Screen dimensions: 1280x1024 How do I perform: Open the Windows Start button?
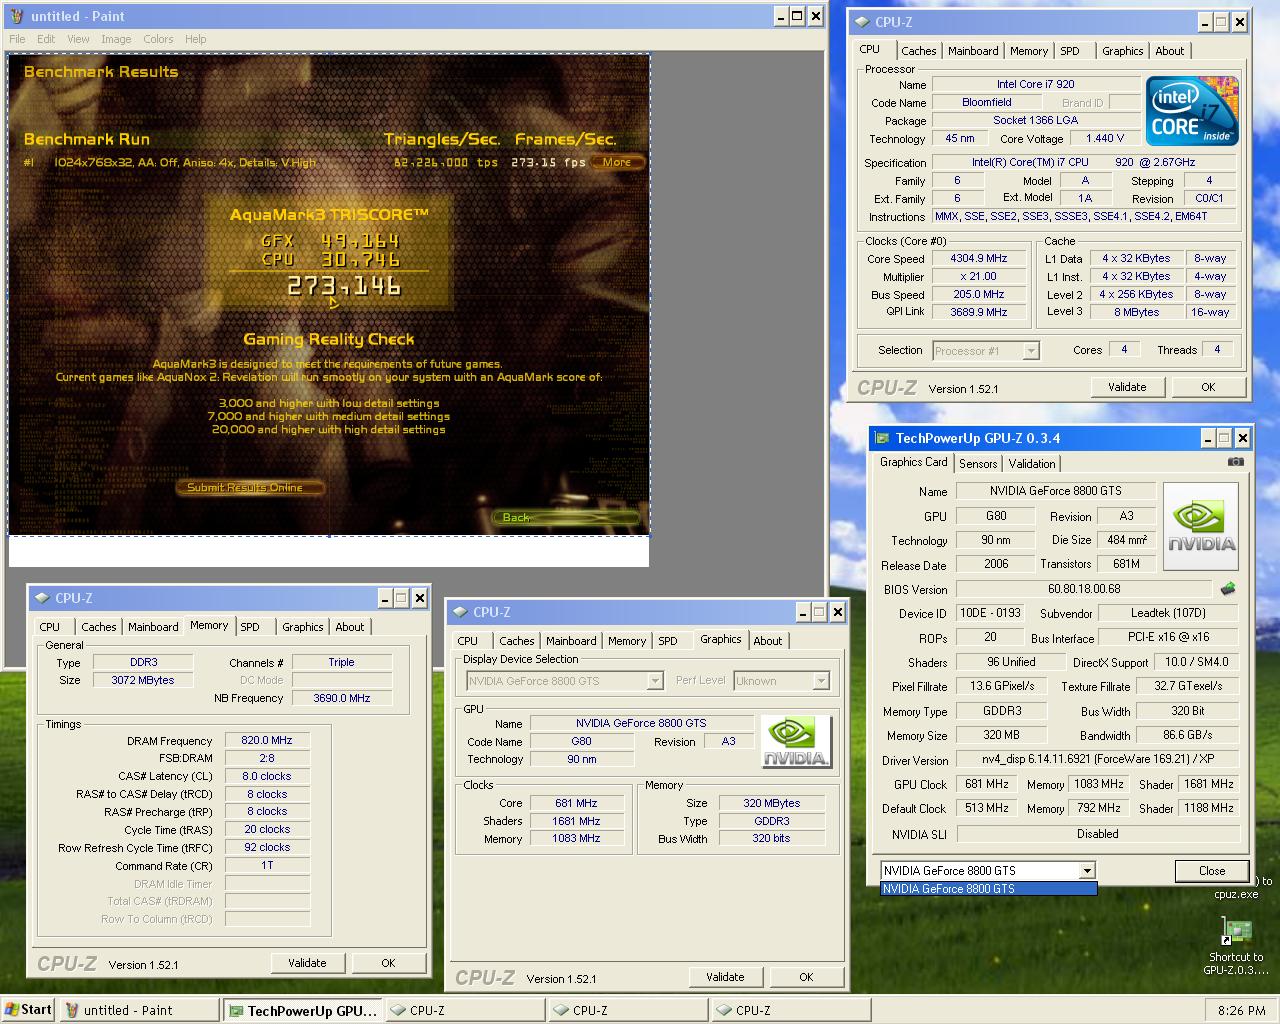coord(28,1009)
